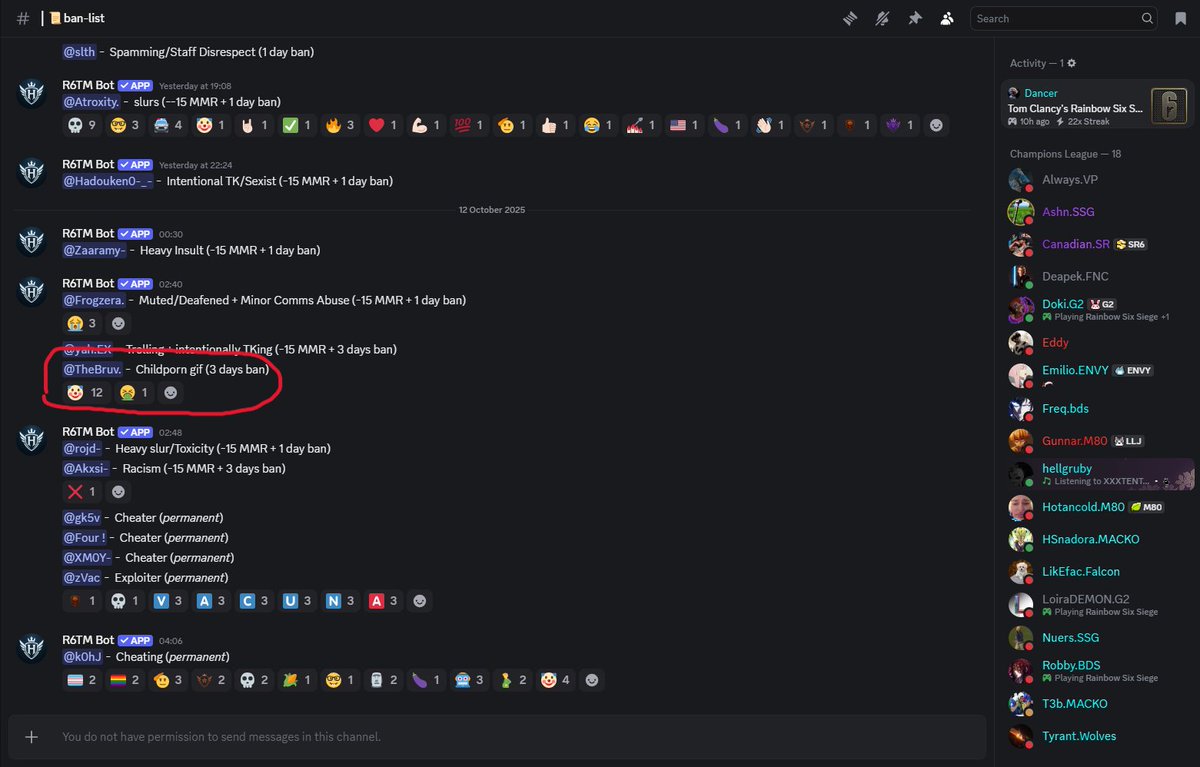Open R6TM Bot avatar on k0hJ message

click(31, 648)
